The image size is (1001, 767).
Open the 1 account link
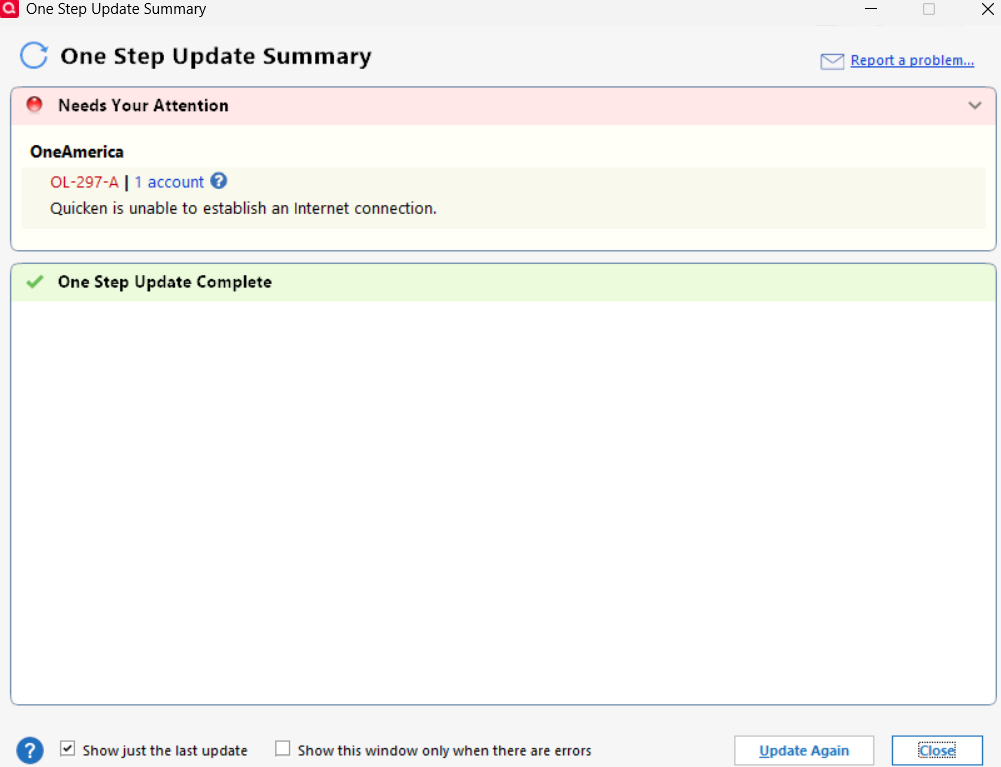click(169, 183)
